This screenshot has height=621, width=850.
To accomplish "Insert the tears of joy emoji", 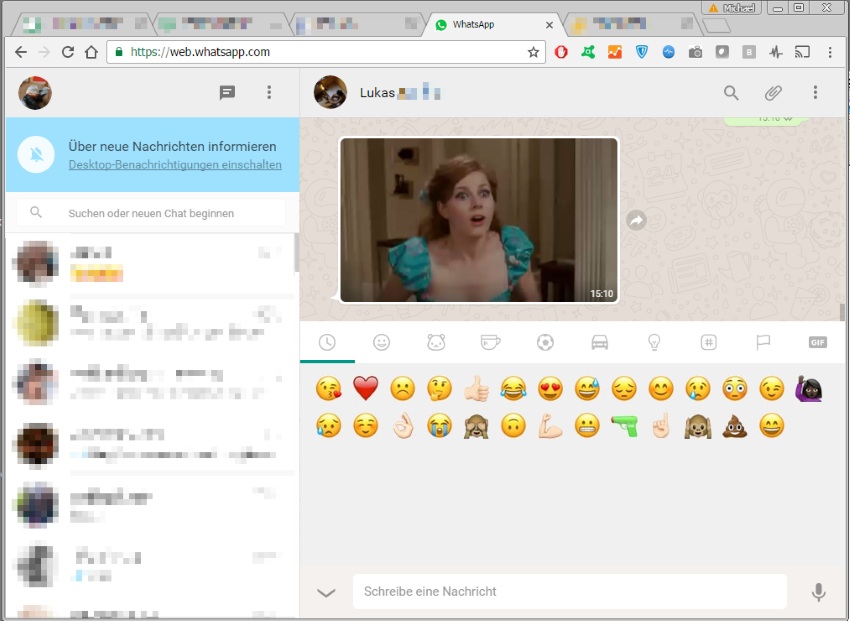I will (x=513, y=389).
